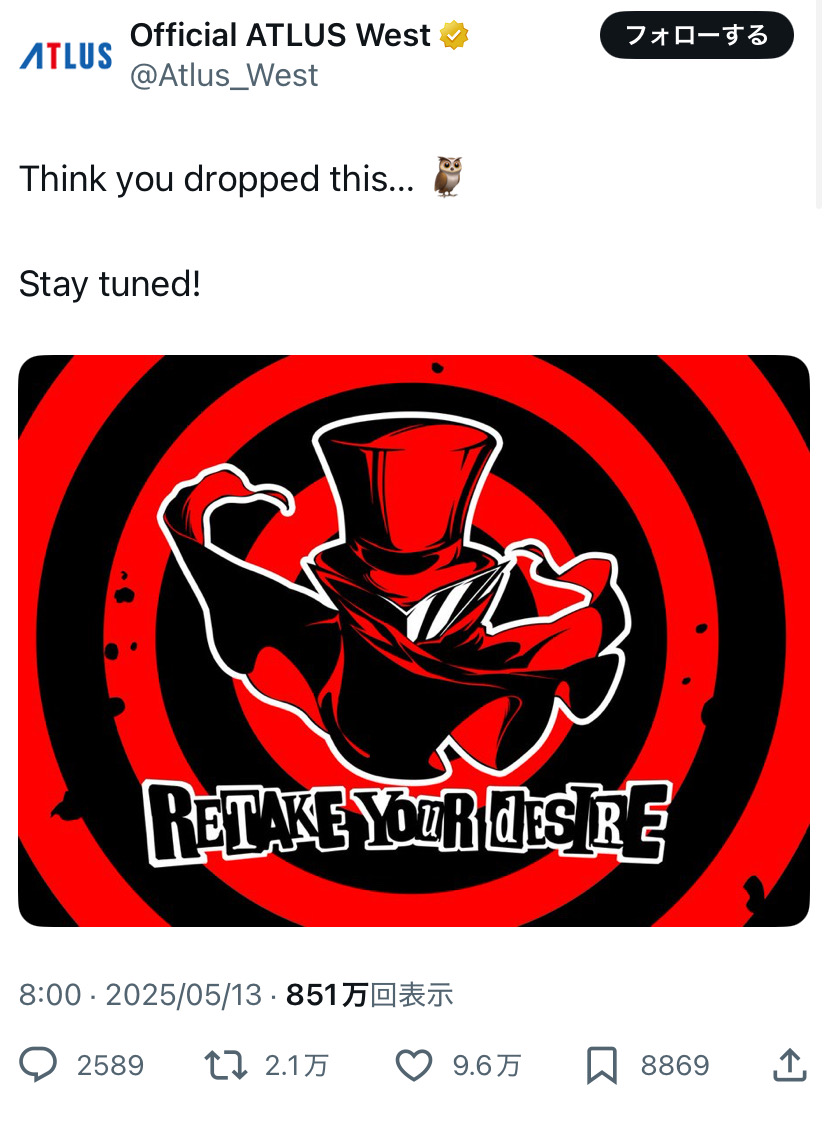Click the 851万回表示 view count

pyautogui.click(x=369, y=995)
